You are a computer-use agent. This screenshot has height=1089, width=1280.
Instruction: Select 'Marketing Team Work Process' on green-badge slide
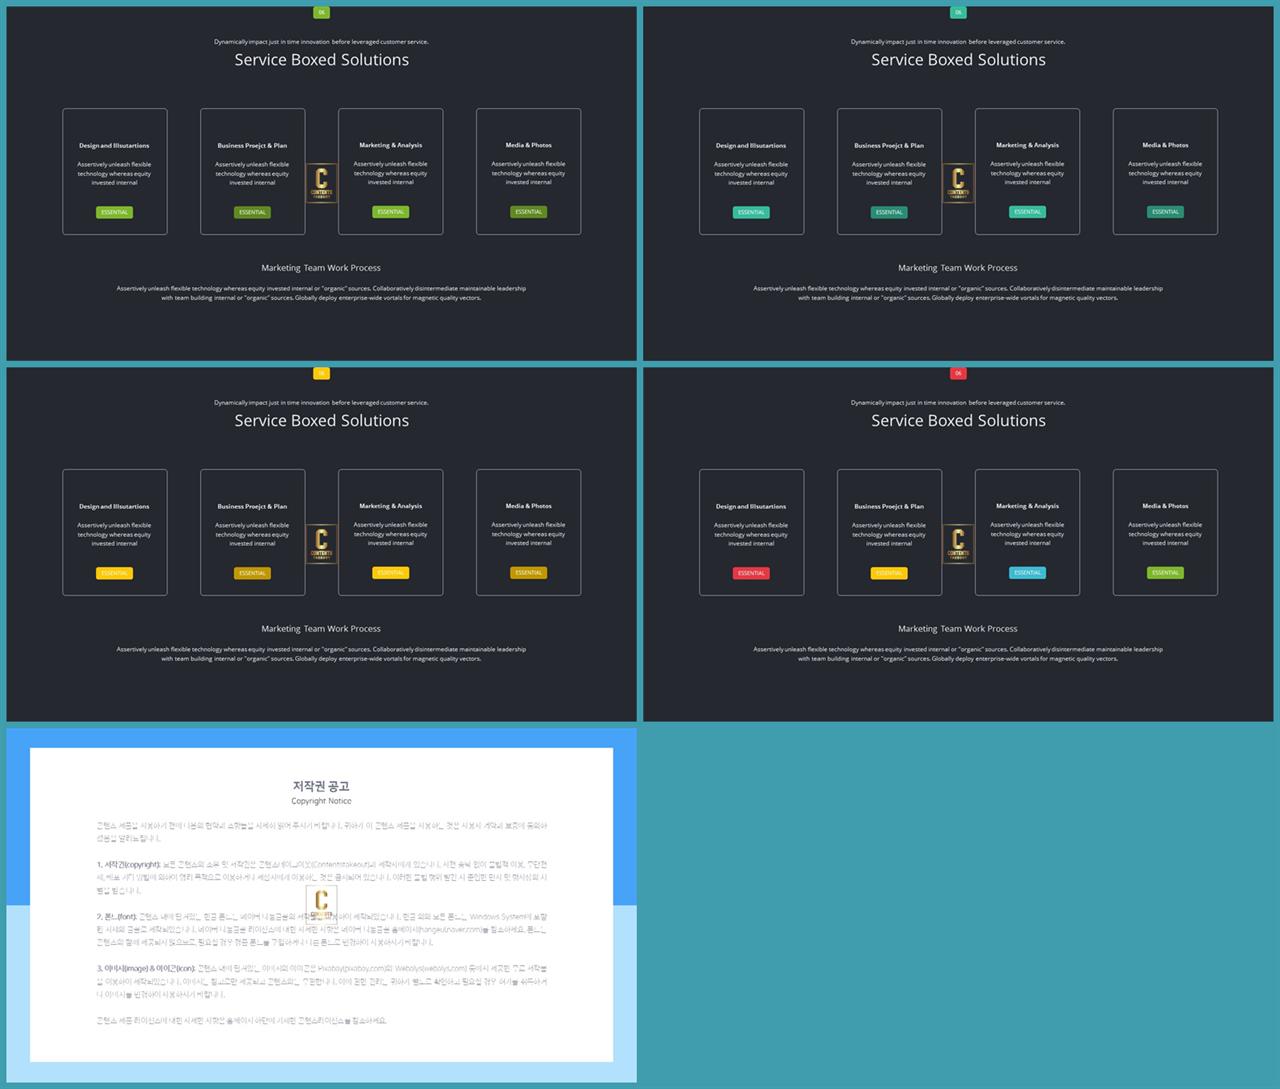[x=321, y=268]
